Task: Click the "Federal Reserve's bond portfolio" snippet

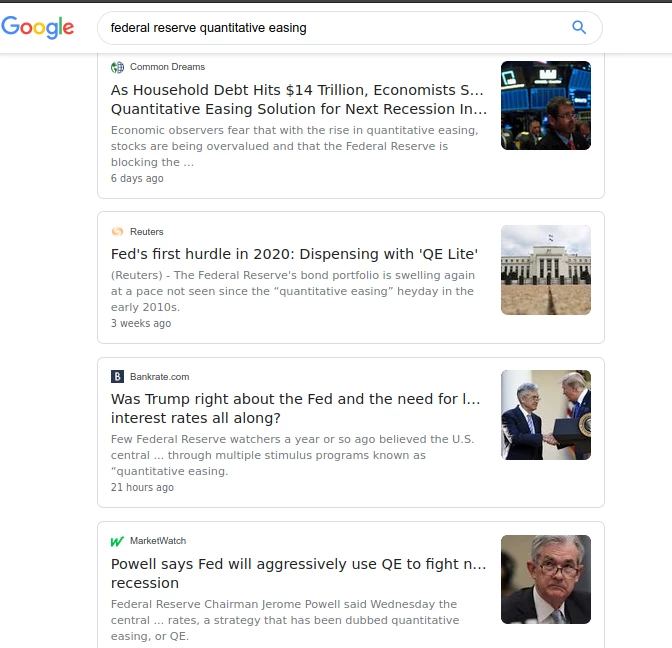Action: tap(293, 291)
